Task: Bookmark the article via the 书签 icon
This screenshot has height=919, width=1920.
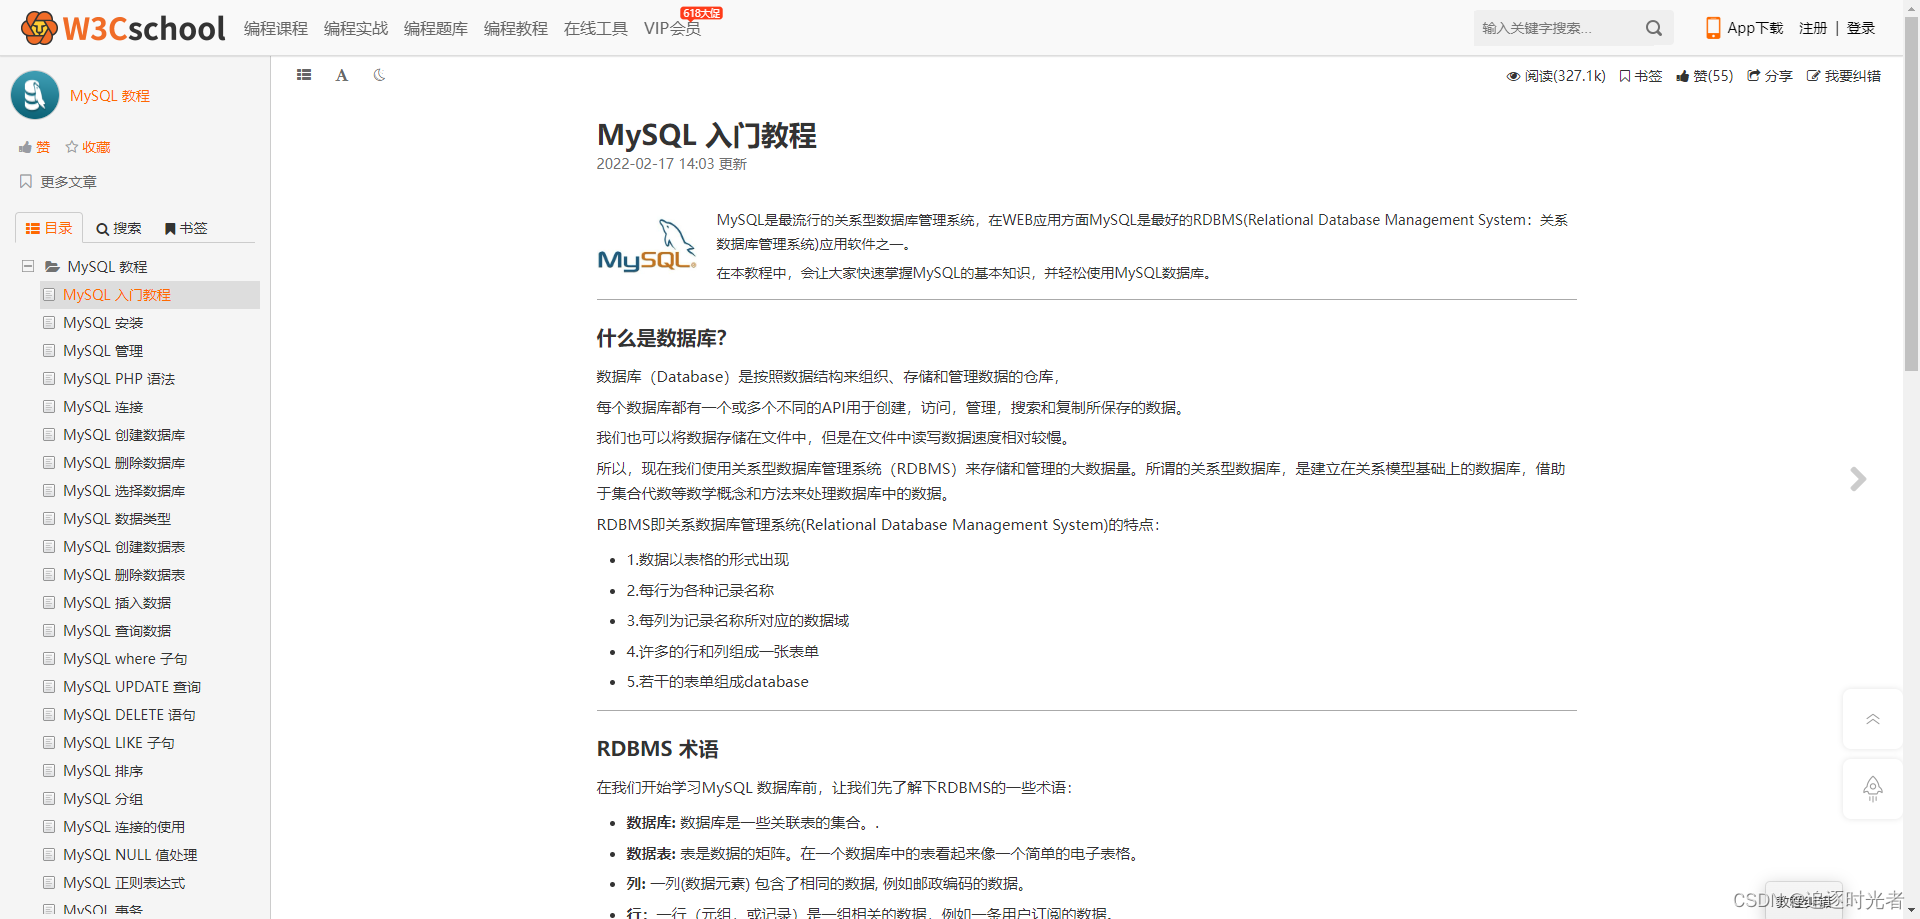Action: tap(1639, 76)
